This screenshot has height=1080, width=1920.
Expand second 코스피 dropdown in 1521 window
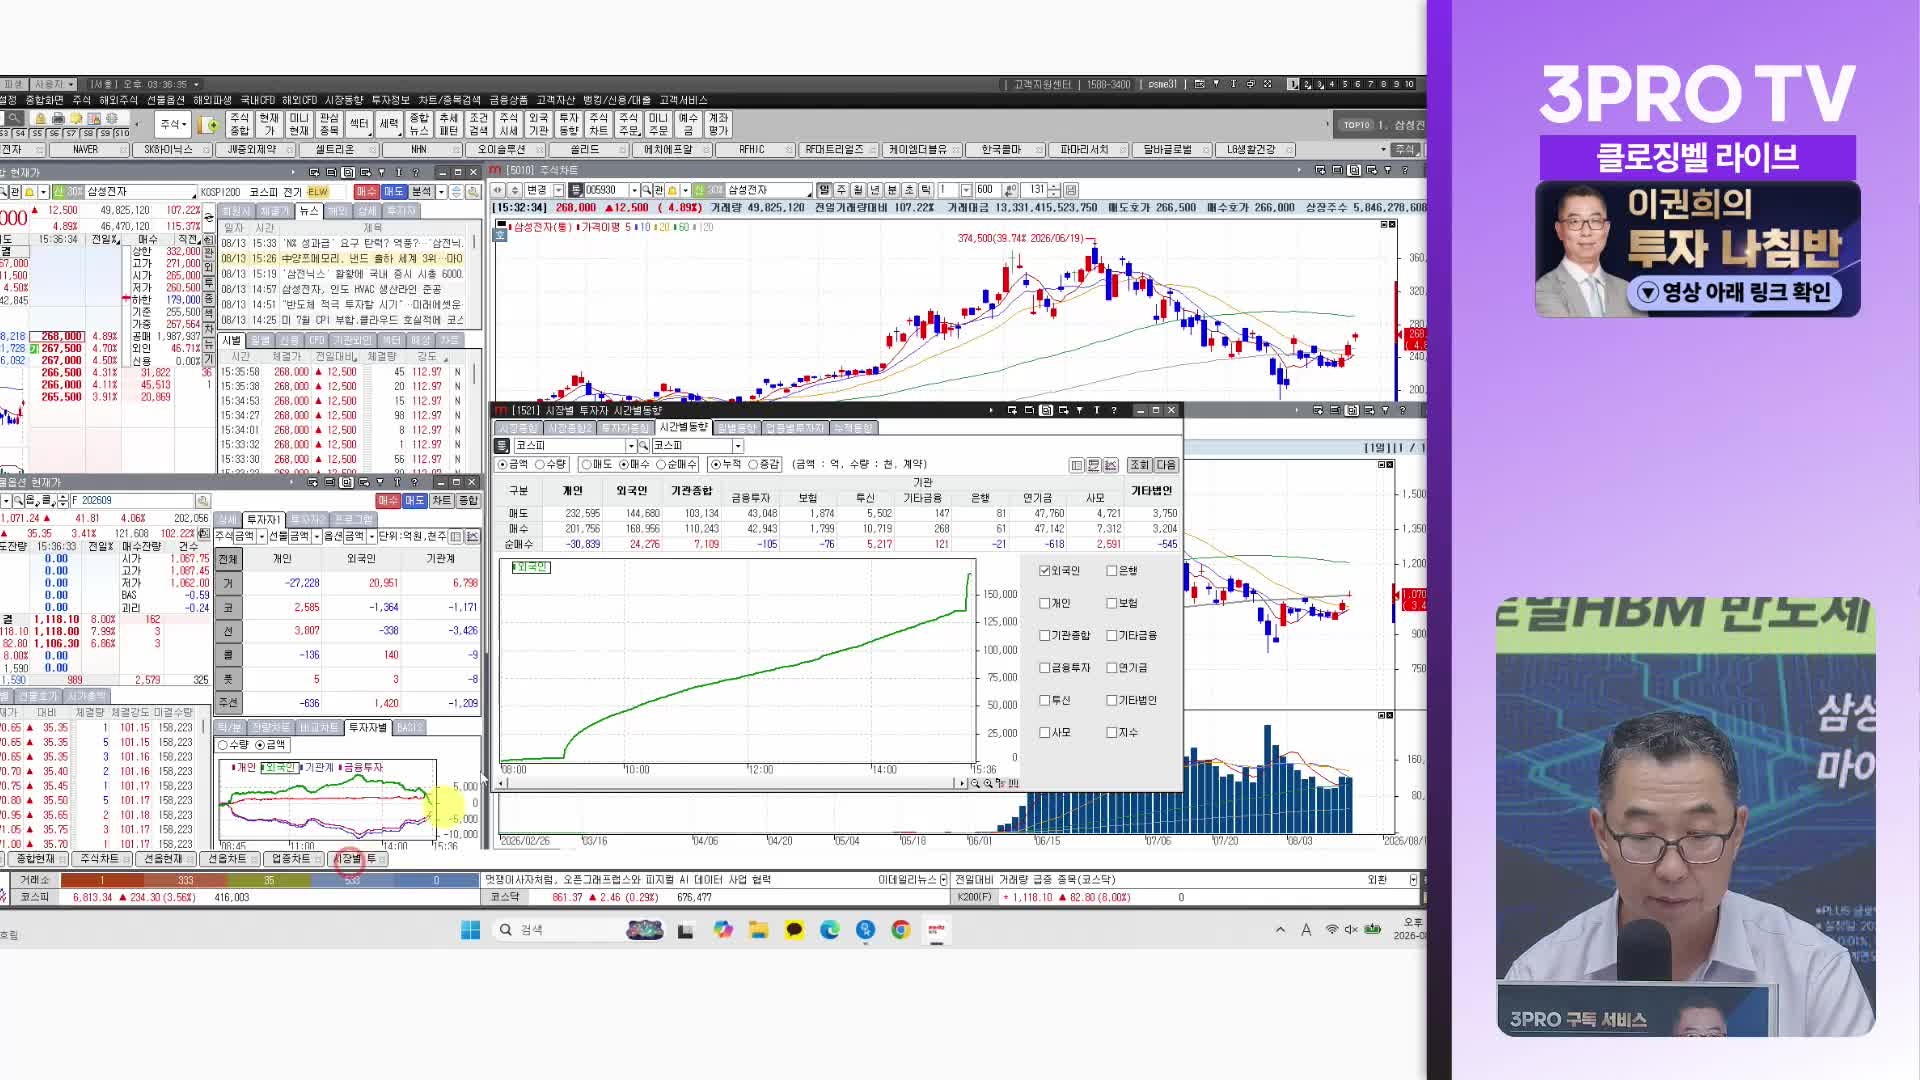click(x=738, y=446)
